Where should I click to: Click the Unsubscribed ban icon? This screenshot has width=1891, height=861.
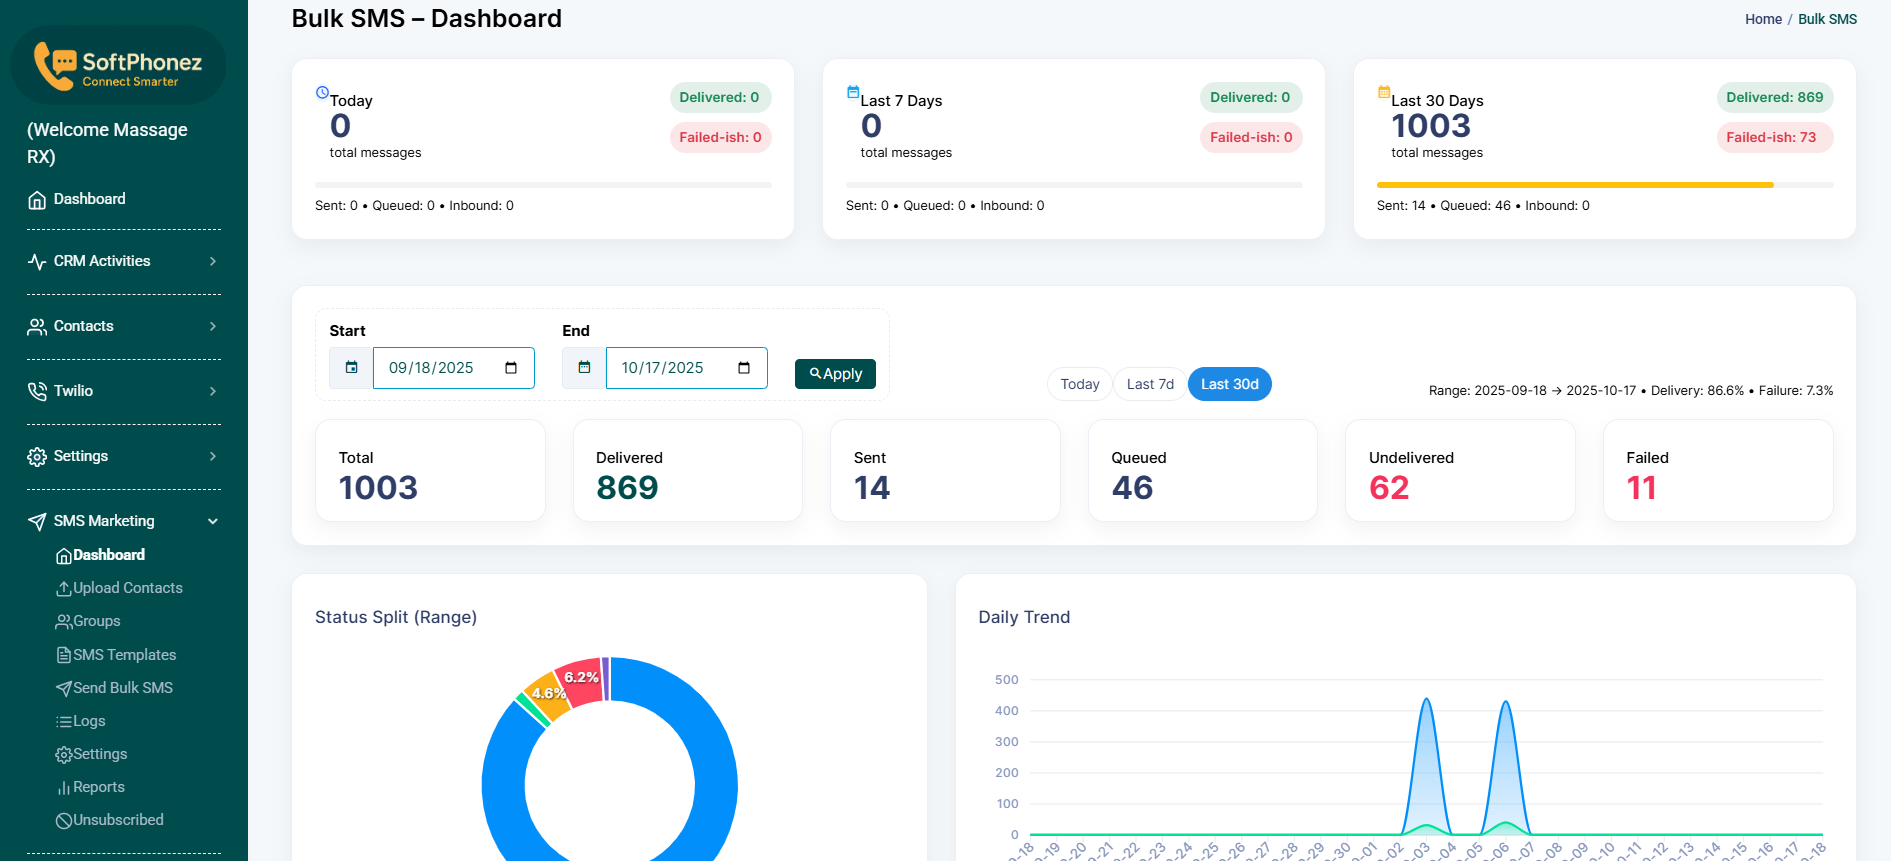coord(63,821)
